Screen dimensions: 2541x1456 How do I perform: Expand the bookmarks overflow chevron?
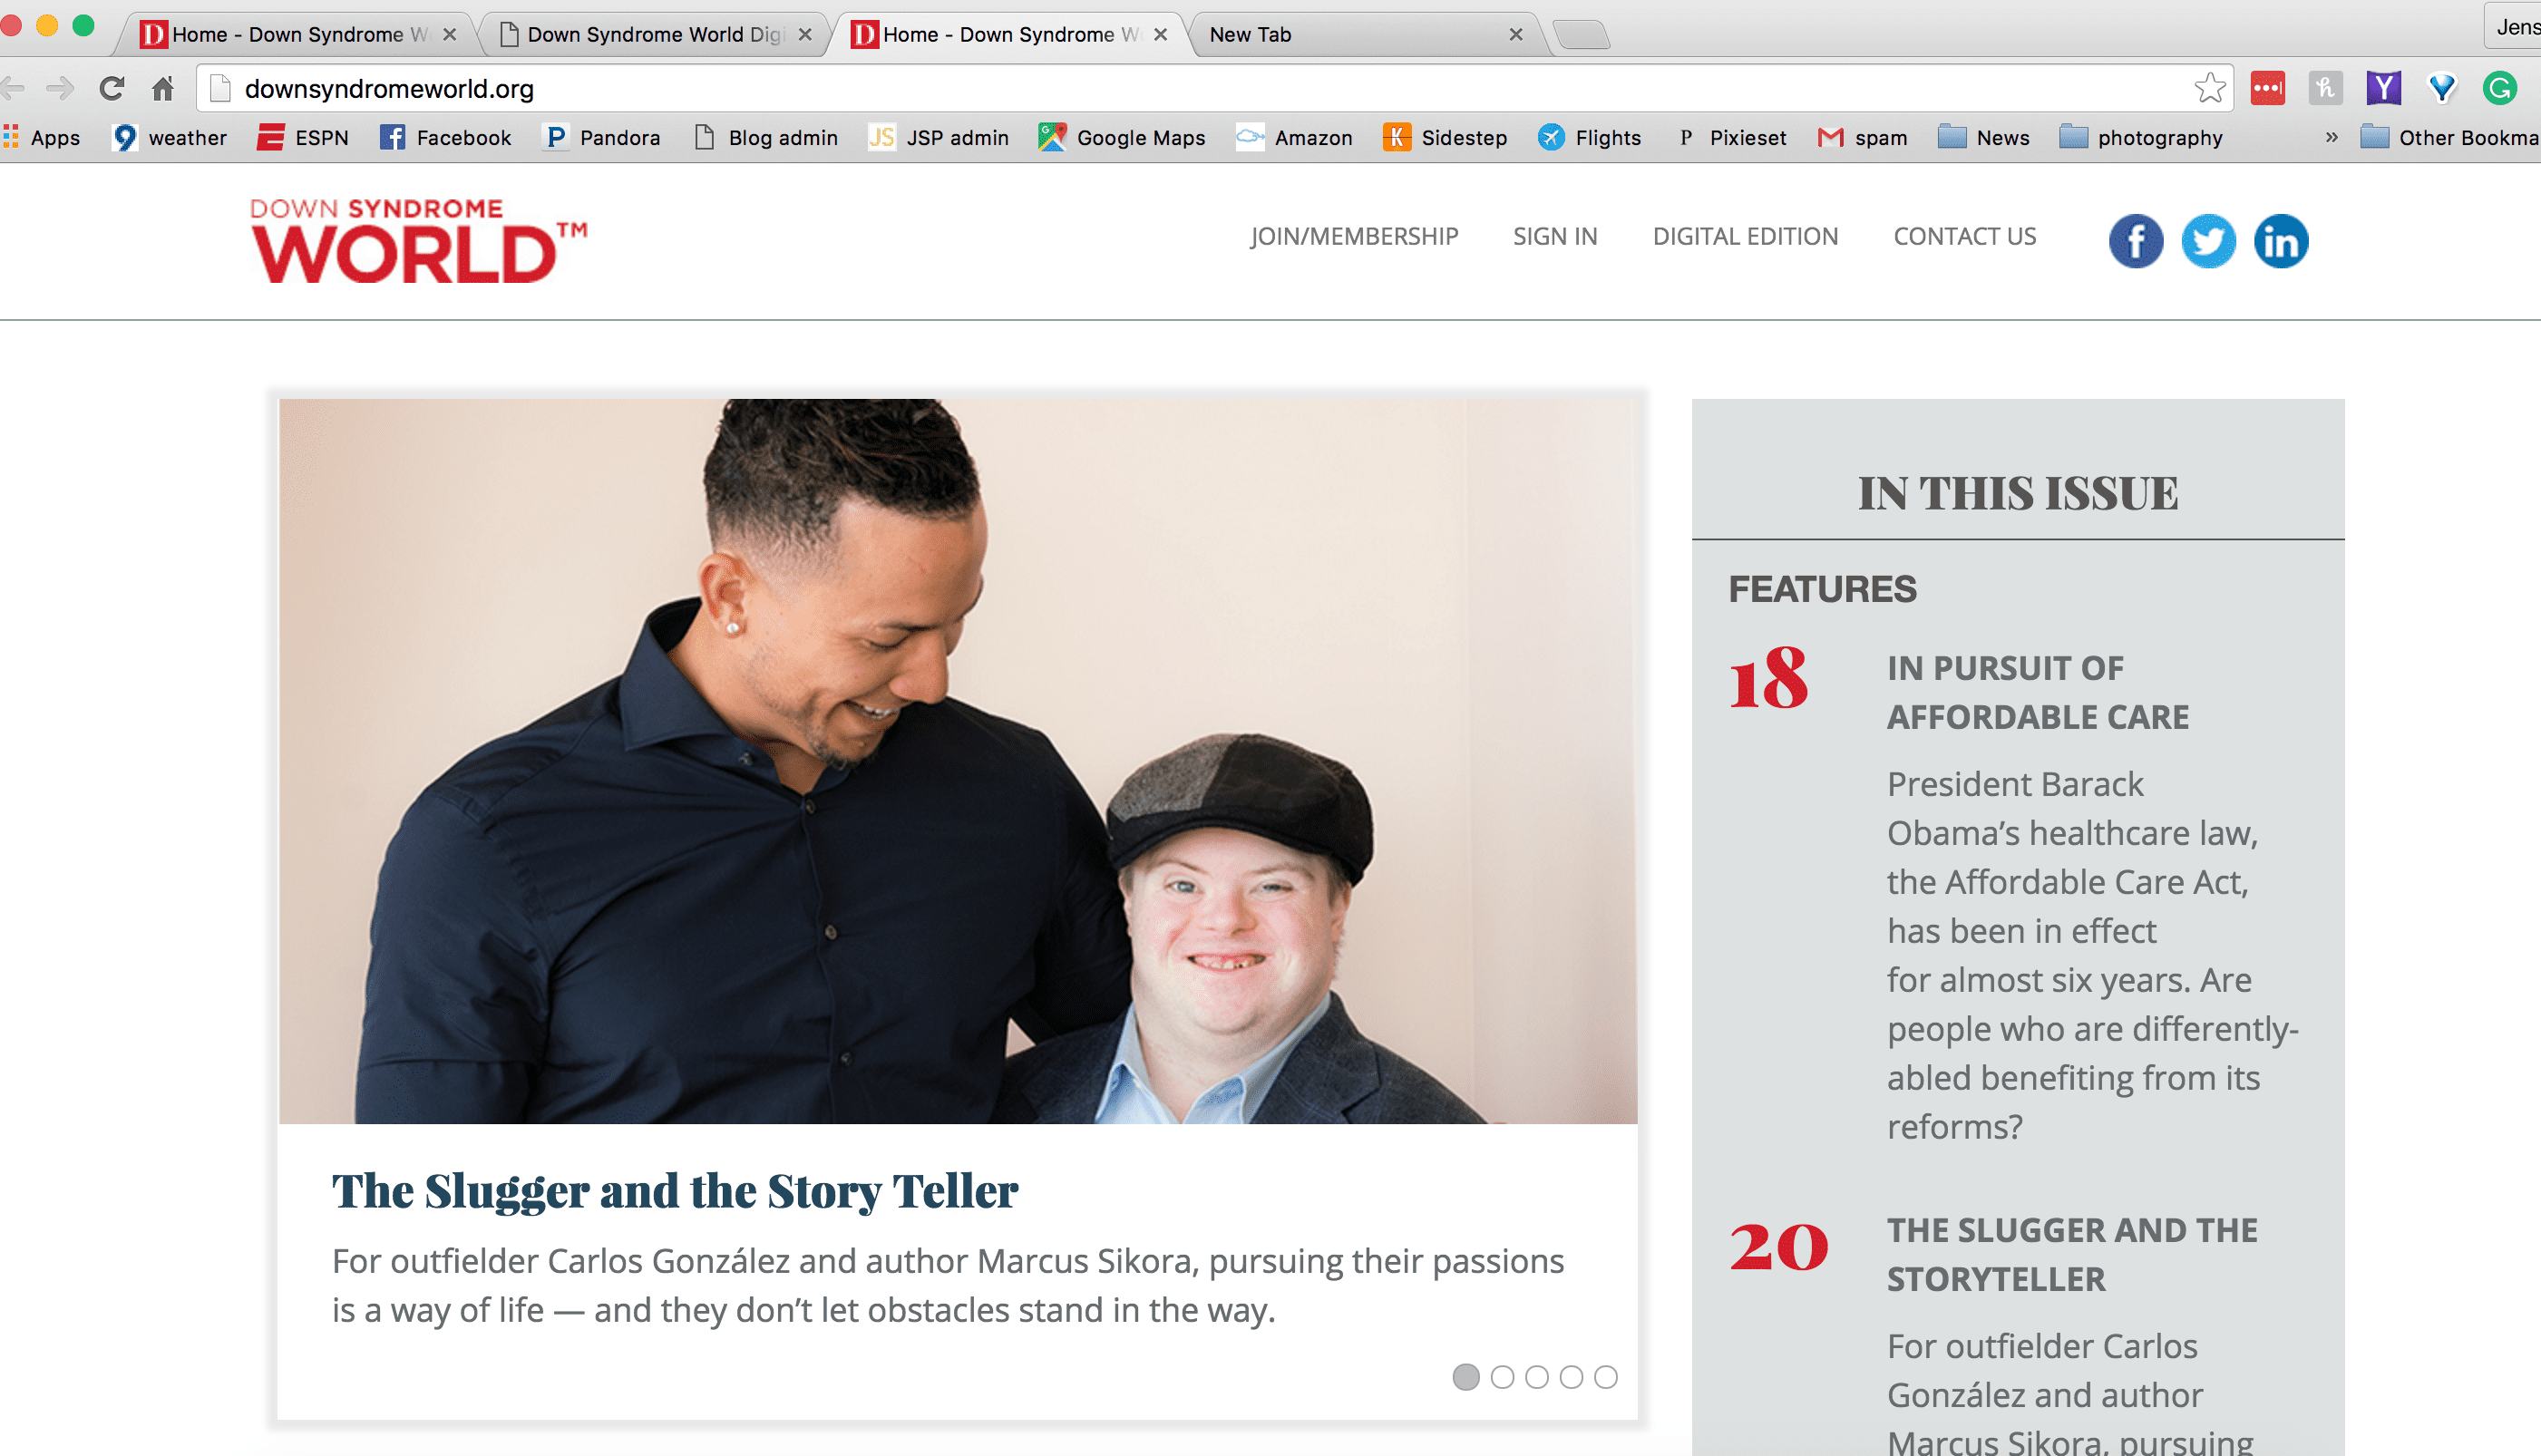2331,137
